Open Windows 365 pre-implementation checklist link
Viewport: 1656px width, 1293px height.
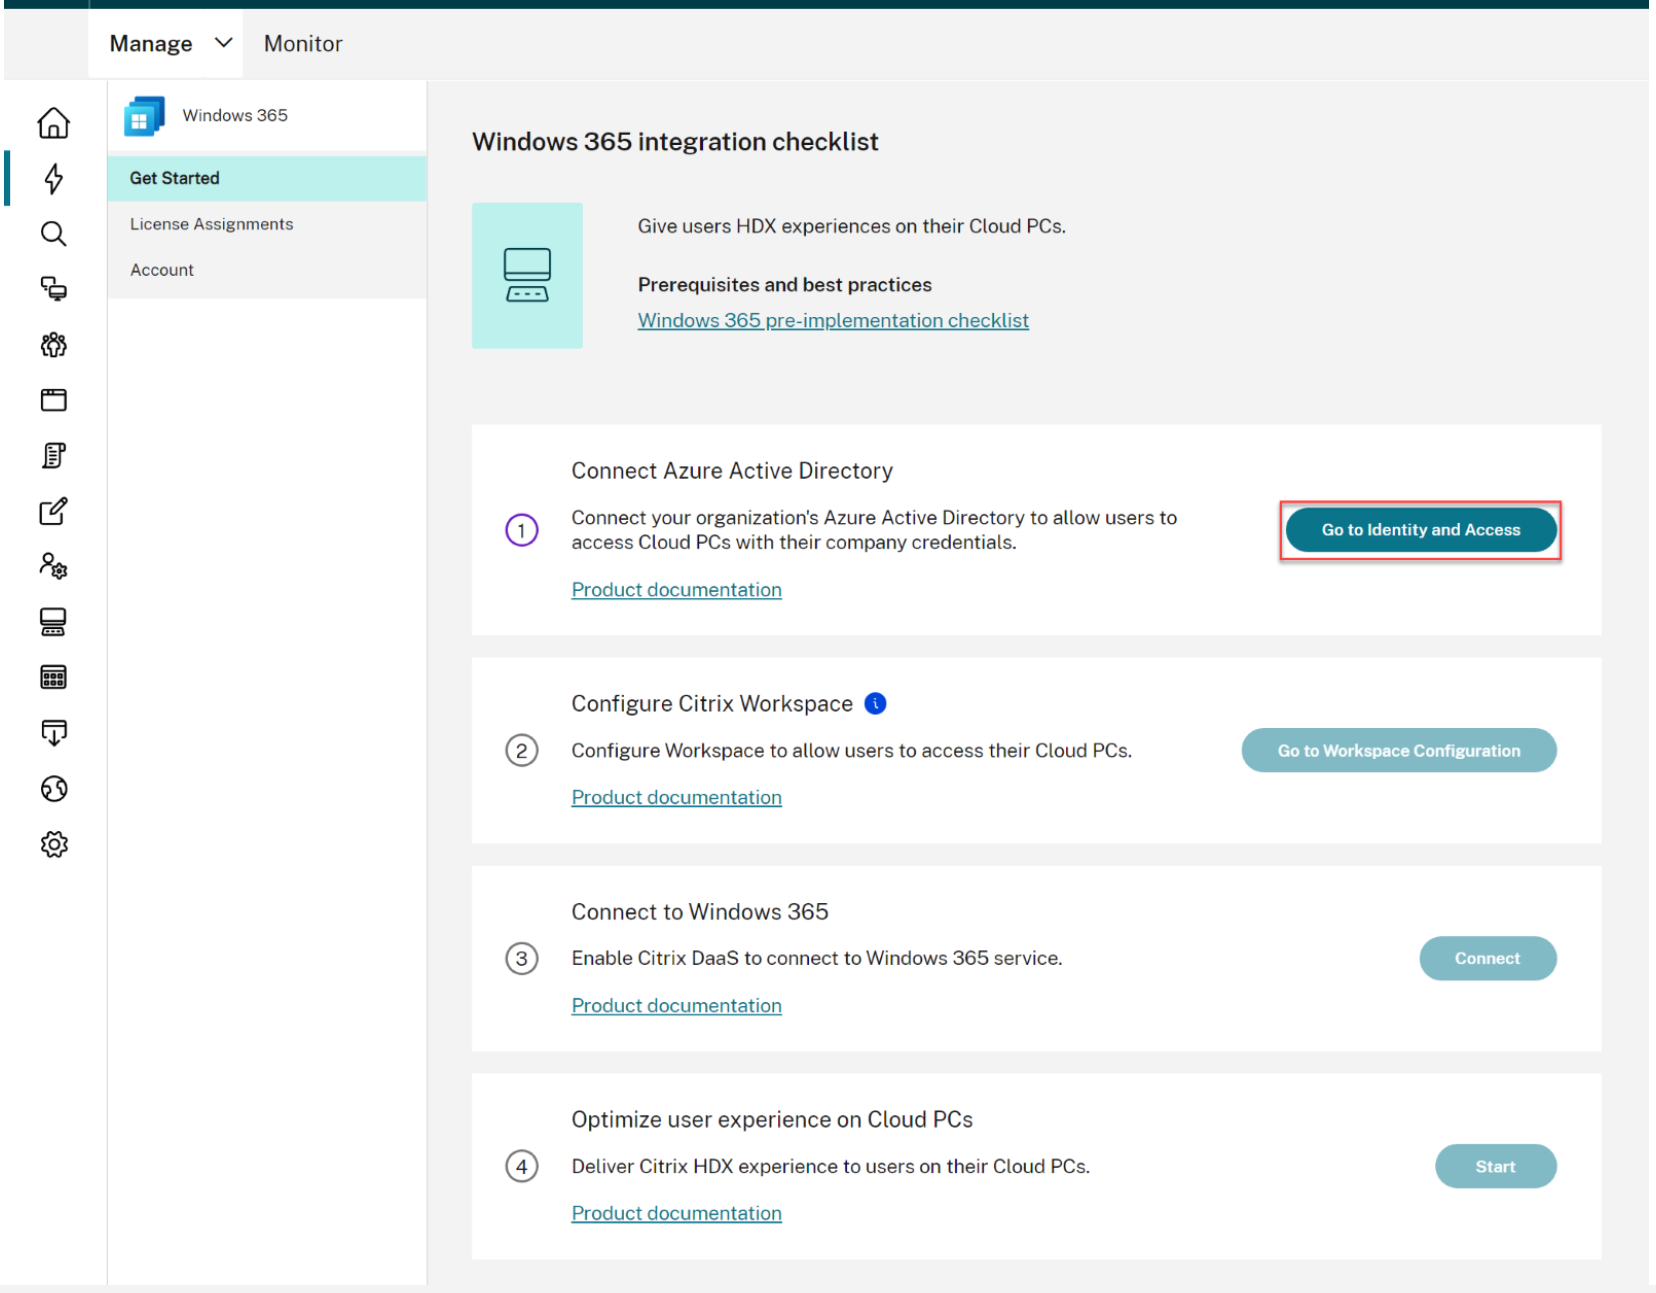pyautogui.click(x=833, y=321)
